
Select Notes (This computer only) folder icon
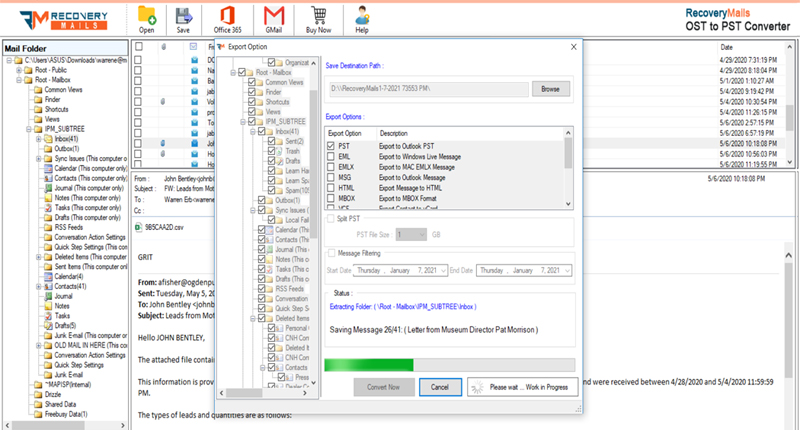[48, 198]
